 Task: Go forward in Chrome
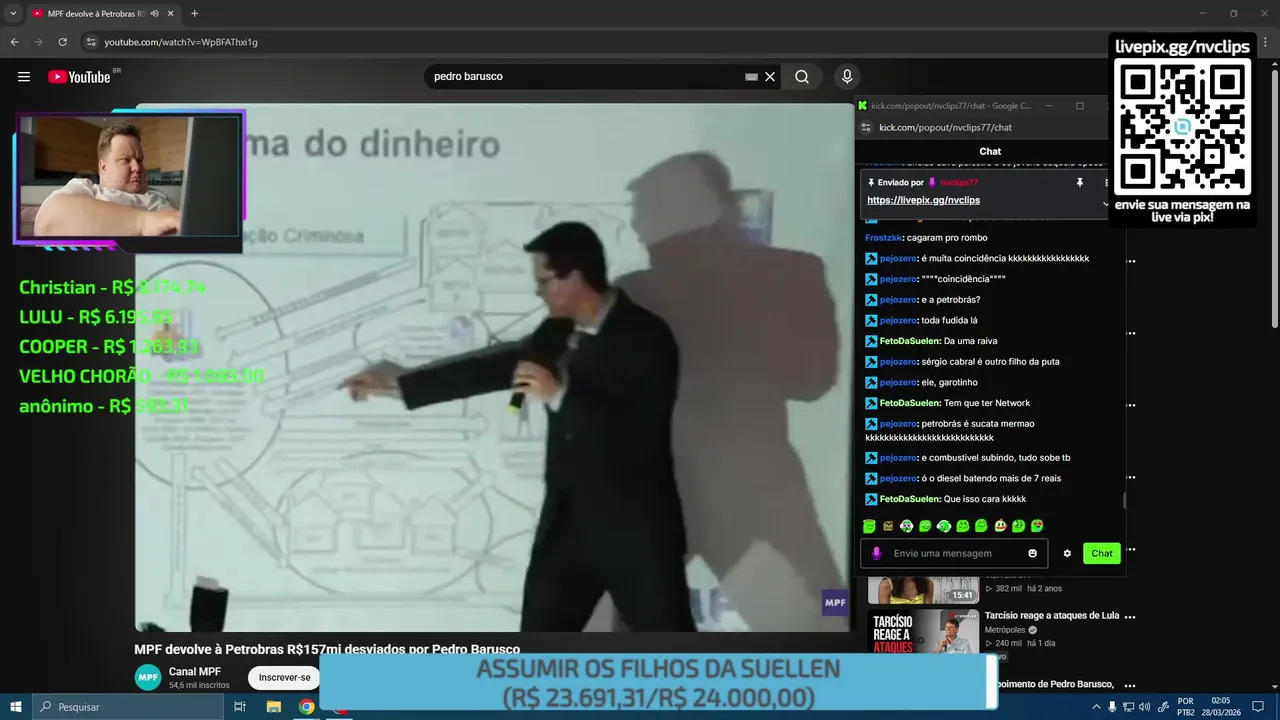coord(38,42)
